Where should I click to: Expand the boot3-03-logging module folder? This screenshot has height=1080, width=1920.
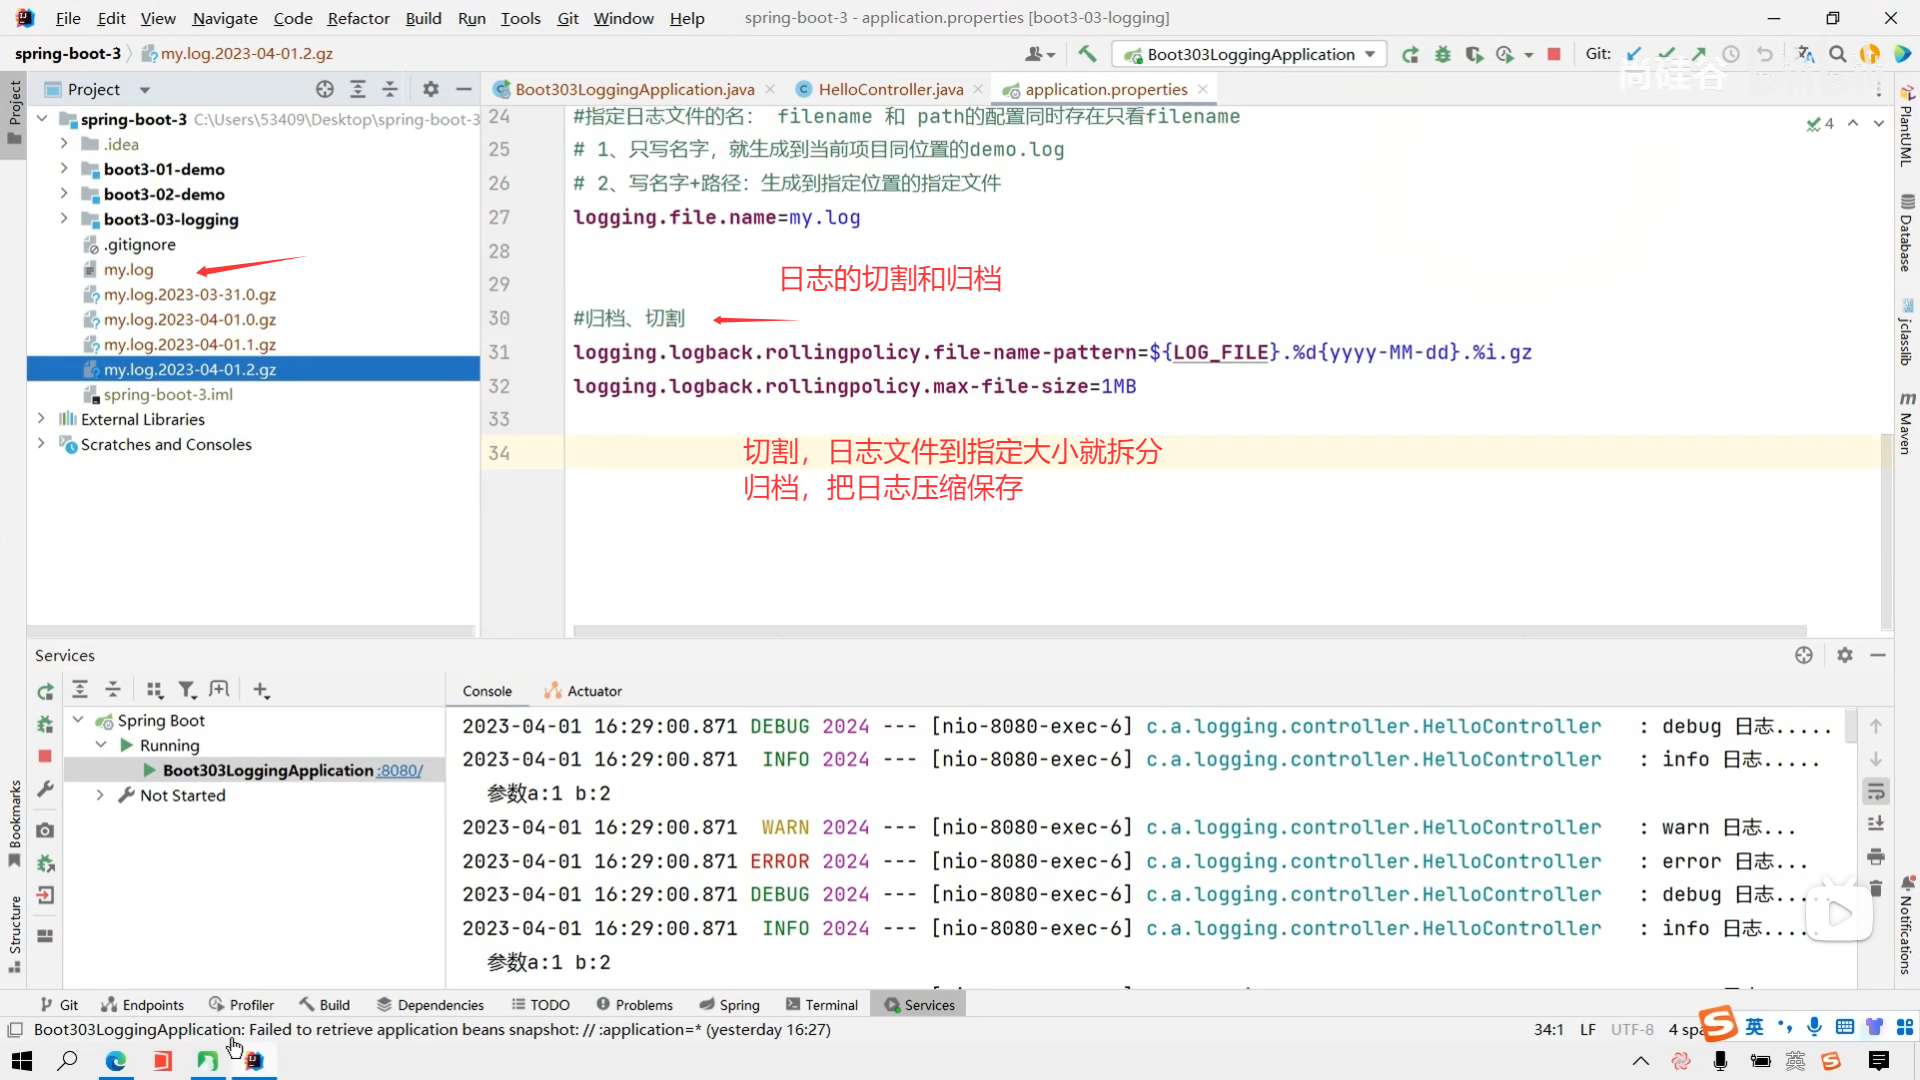point(64,219)
